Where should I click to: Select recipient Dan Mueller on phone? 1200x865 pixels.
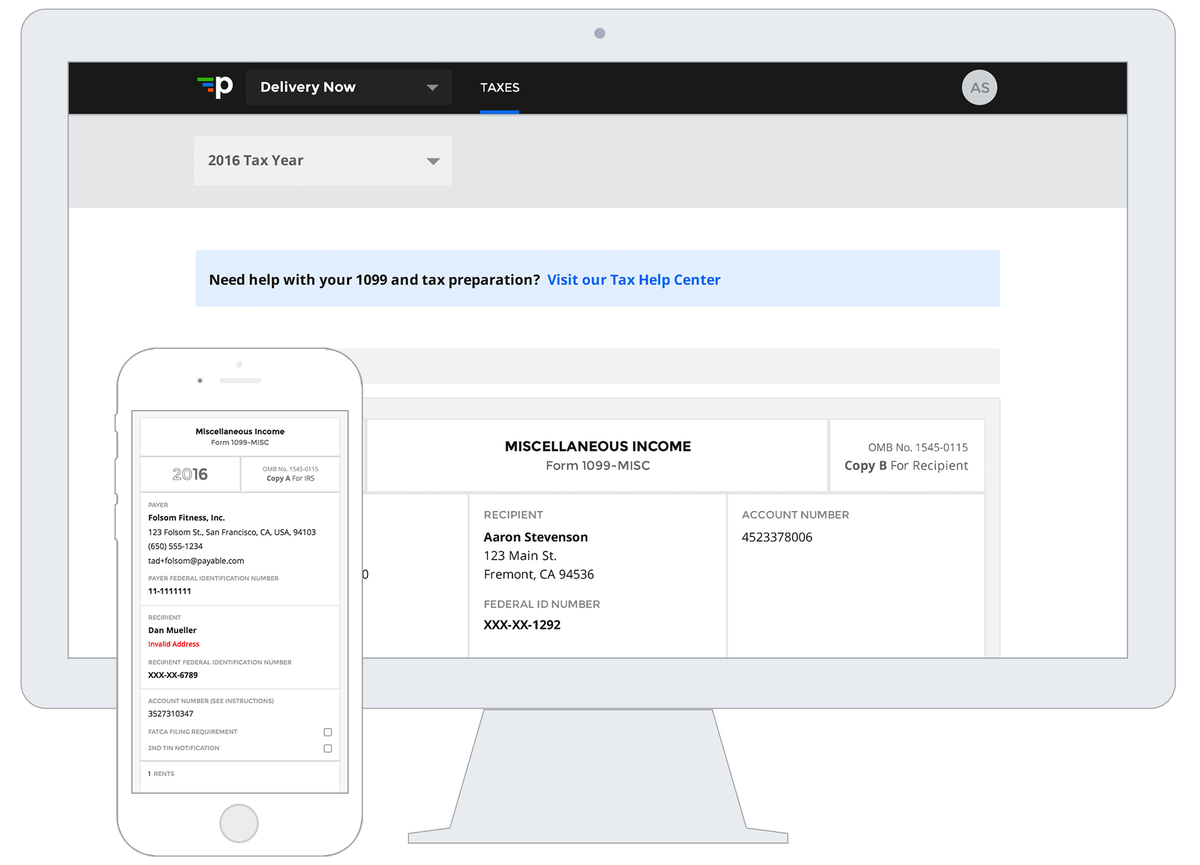pos(173,631)
